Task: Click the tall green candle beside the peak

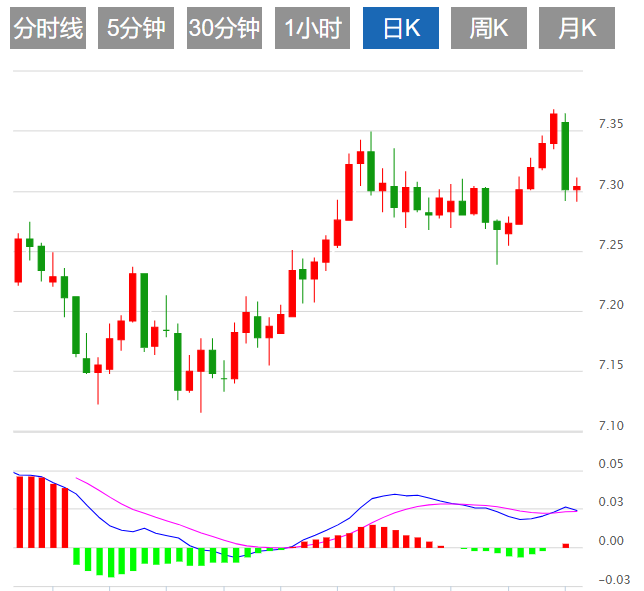Action: point(565,156)
